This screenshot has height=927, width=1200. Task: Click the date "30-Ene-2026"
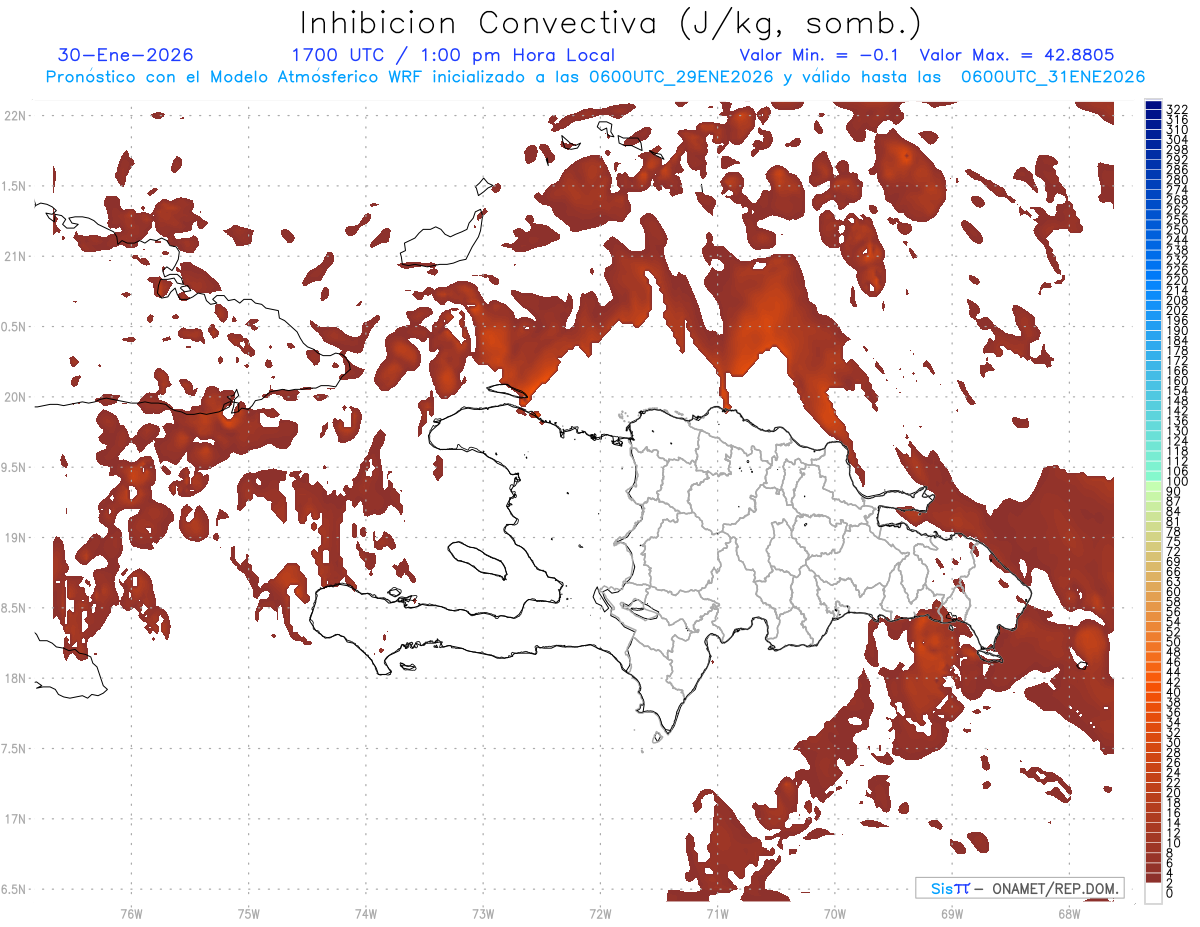[x=125, y=55]
